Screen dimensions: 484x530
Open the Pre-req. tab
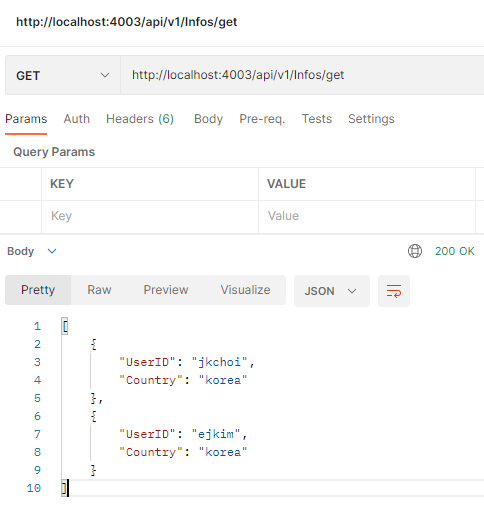coord(262,119)
